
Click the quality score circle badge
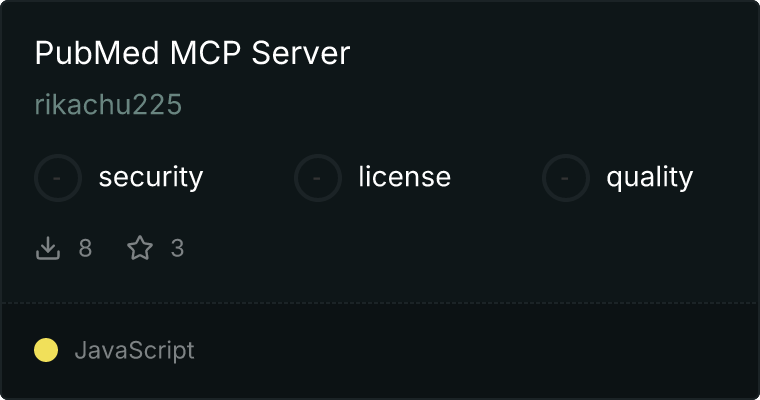coord(566,178)
